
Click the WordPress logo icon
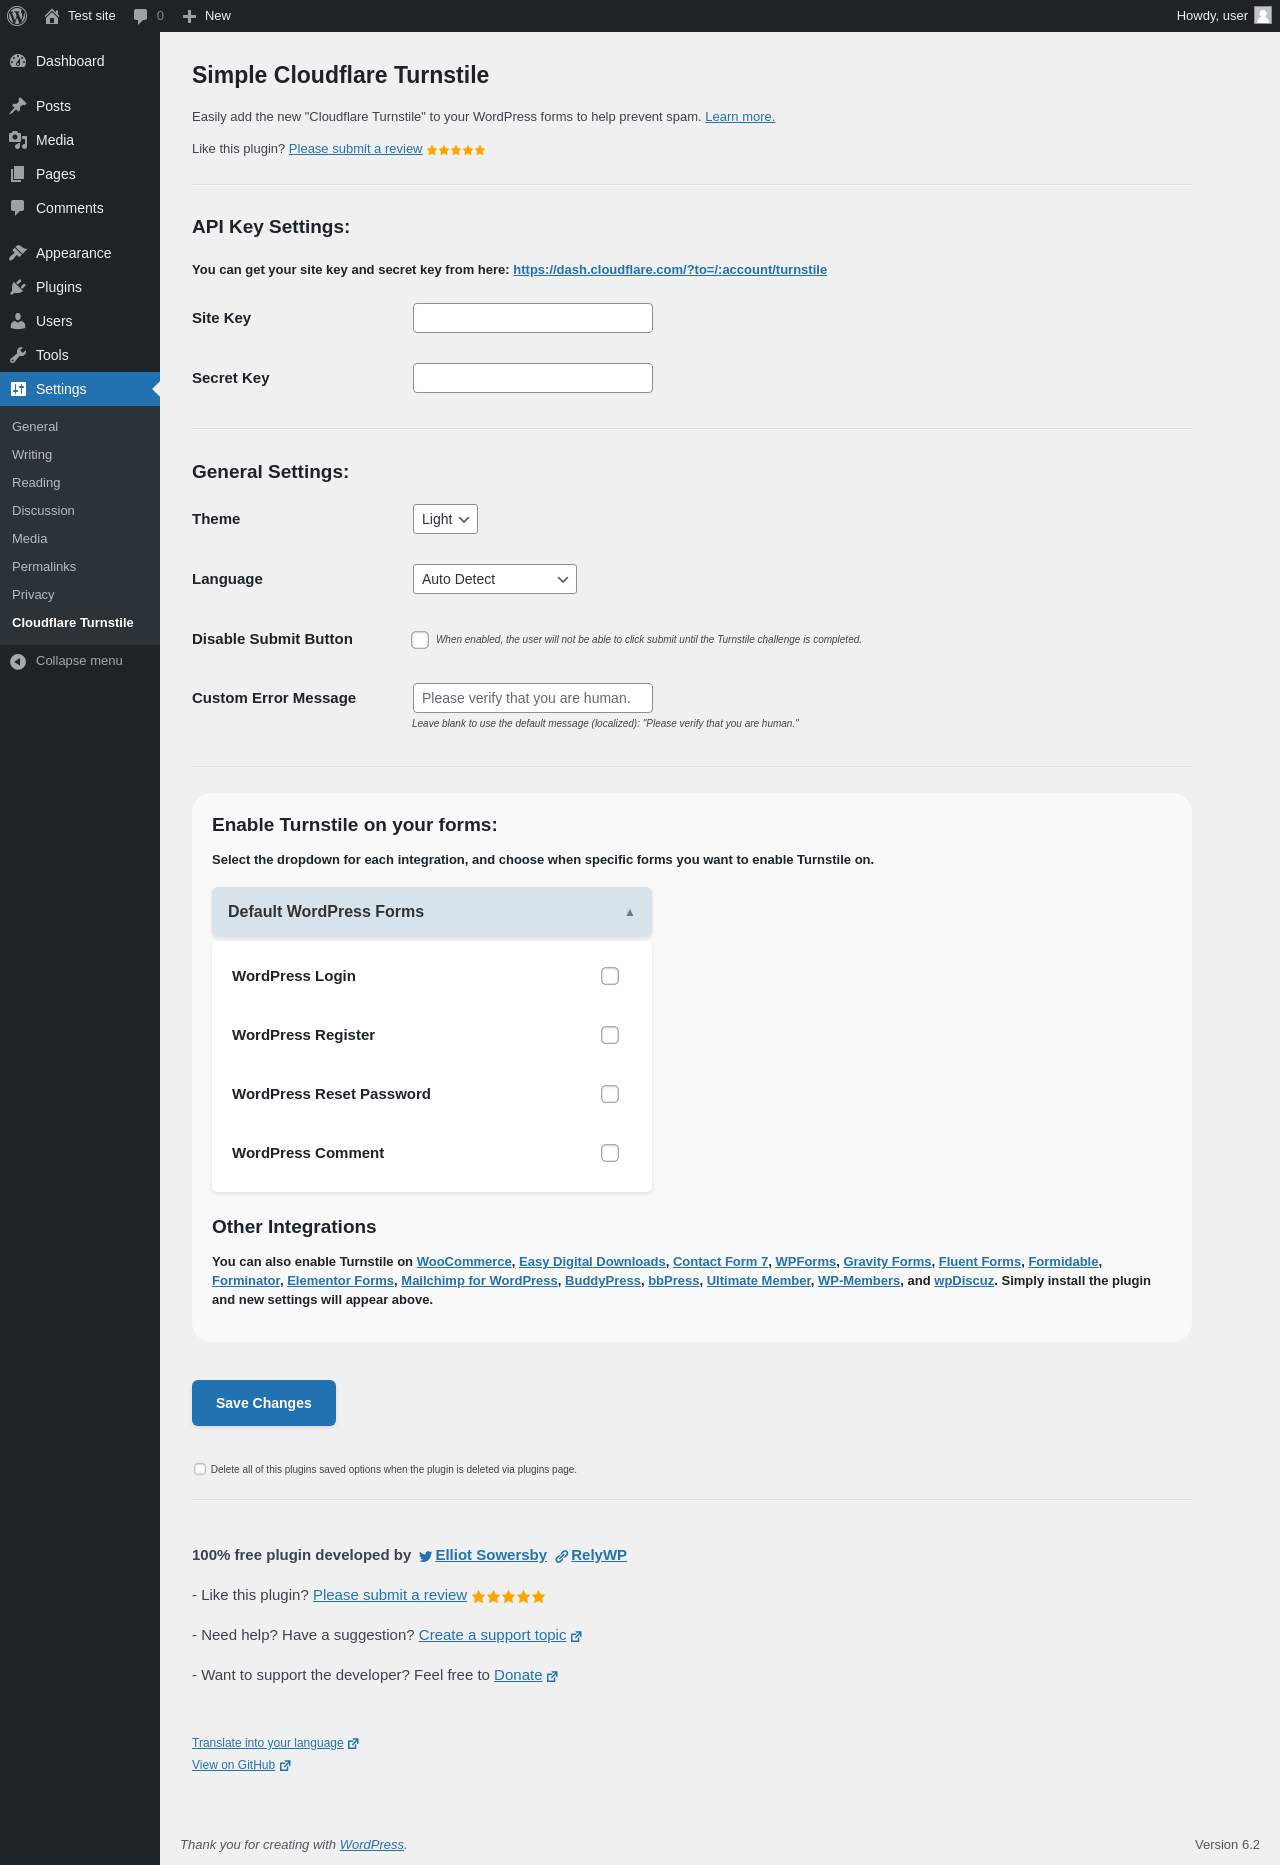click(x=17, y=16)
